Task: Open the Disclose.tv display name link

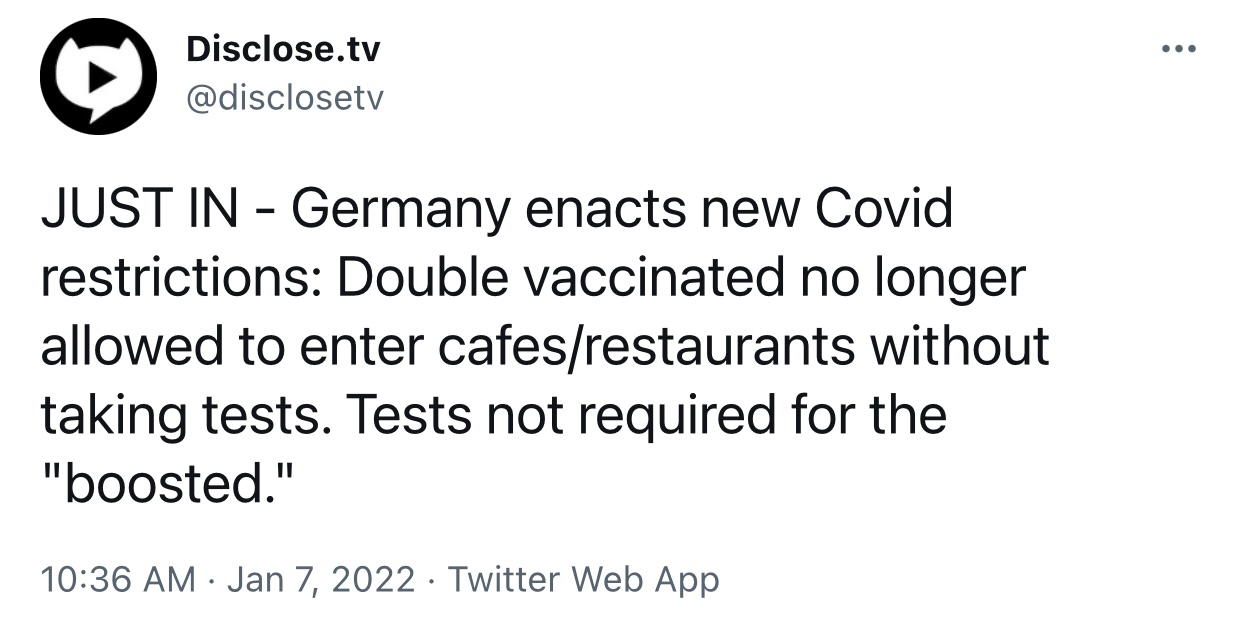Action: coord(283,49)
